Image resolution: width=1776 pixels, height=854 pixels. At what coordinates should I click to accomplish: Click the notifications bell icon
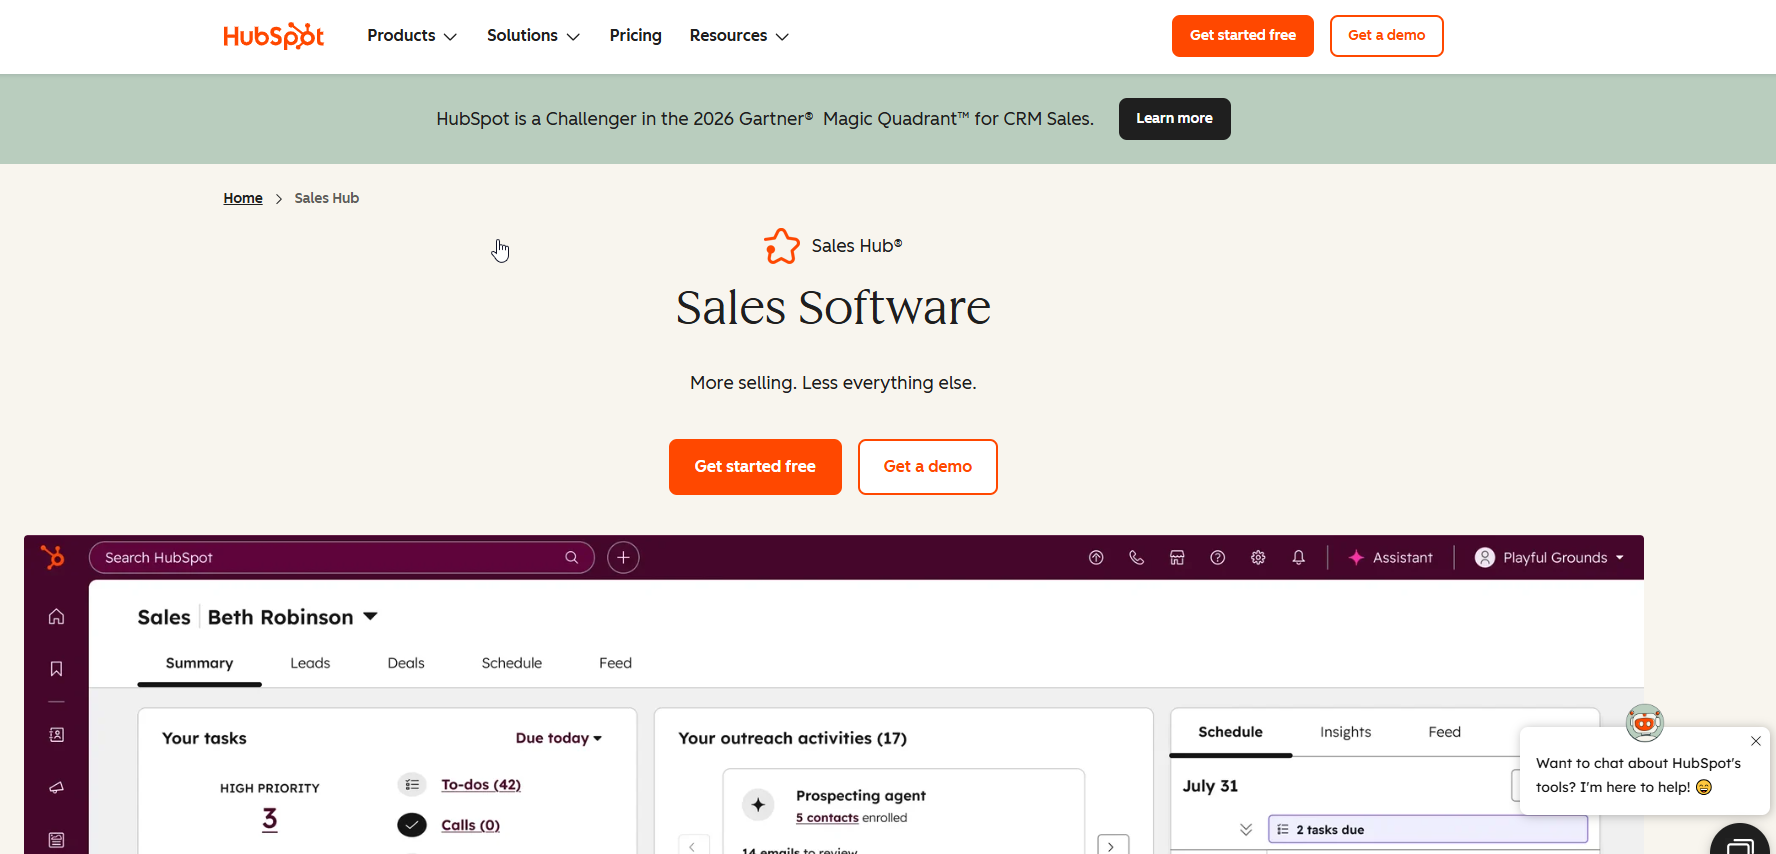click(x=1298, y=558)
